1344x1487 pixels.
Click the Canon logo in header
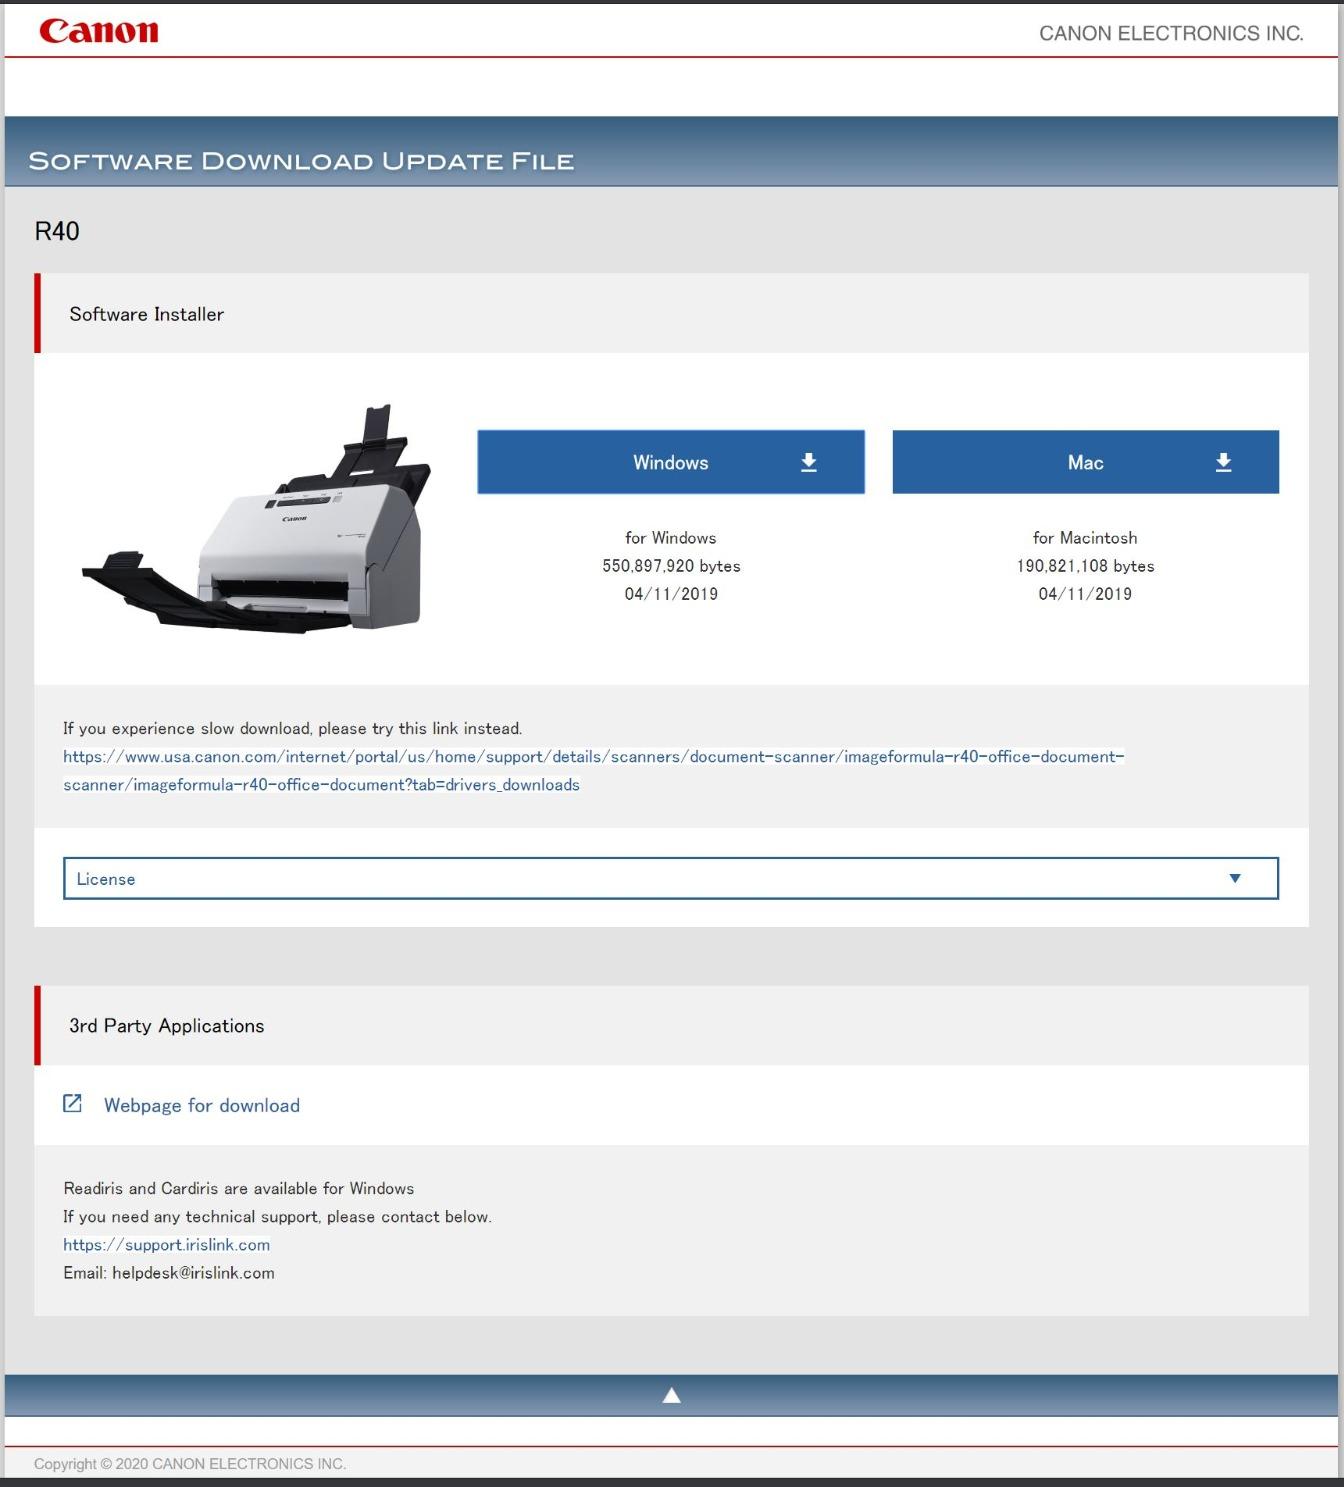click(x=98, y=31)
